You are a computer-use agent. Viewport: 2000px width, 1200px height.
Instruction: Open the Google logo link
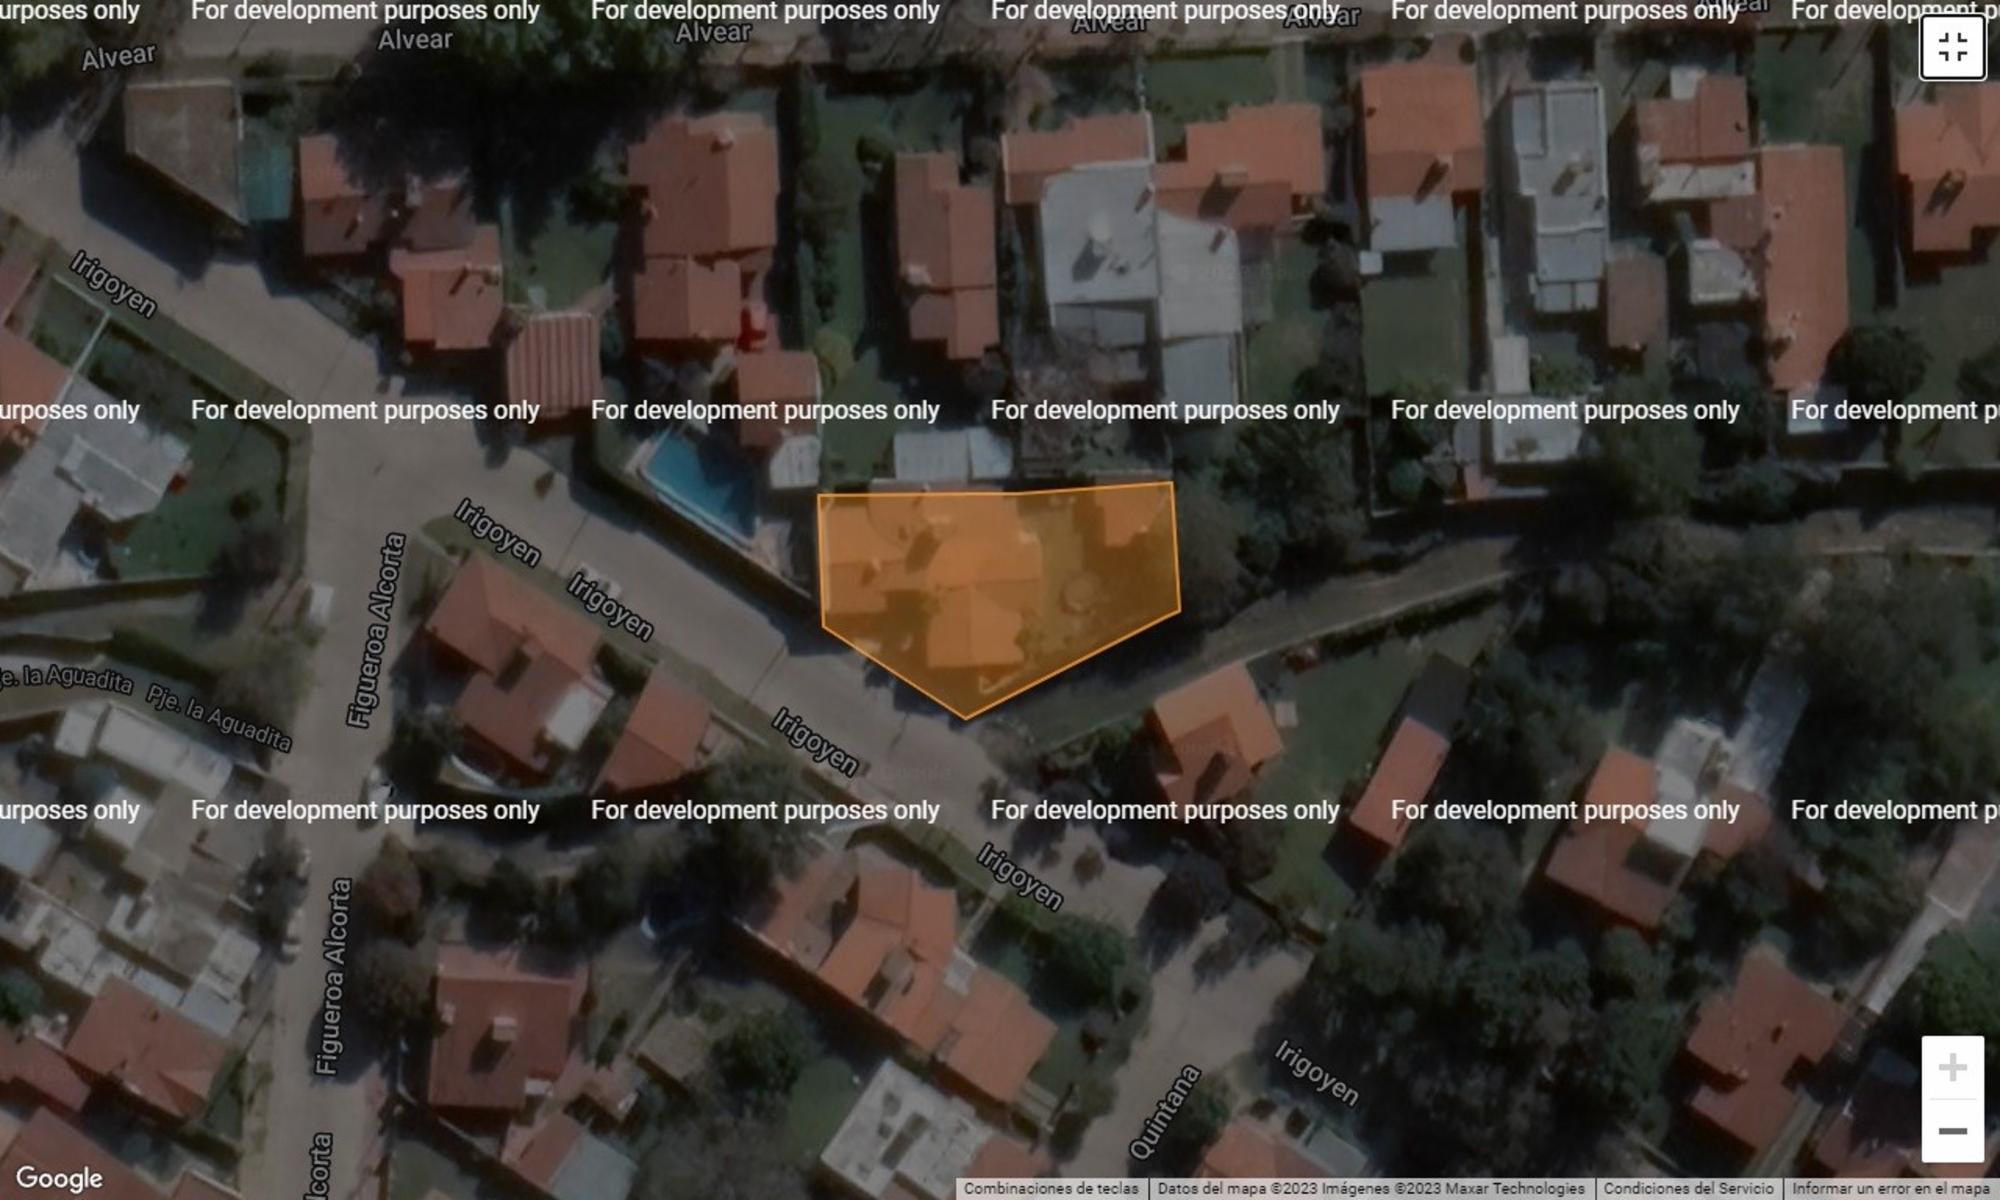point(59,1178)
